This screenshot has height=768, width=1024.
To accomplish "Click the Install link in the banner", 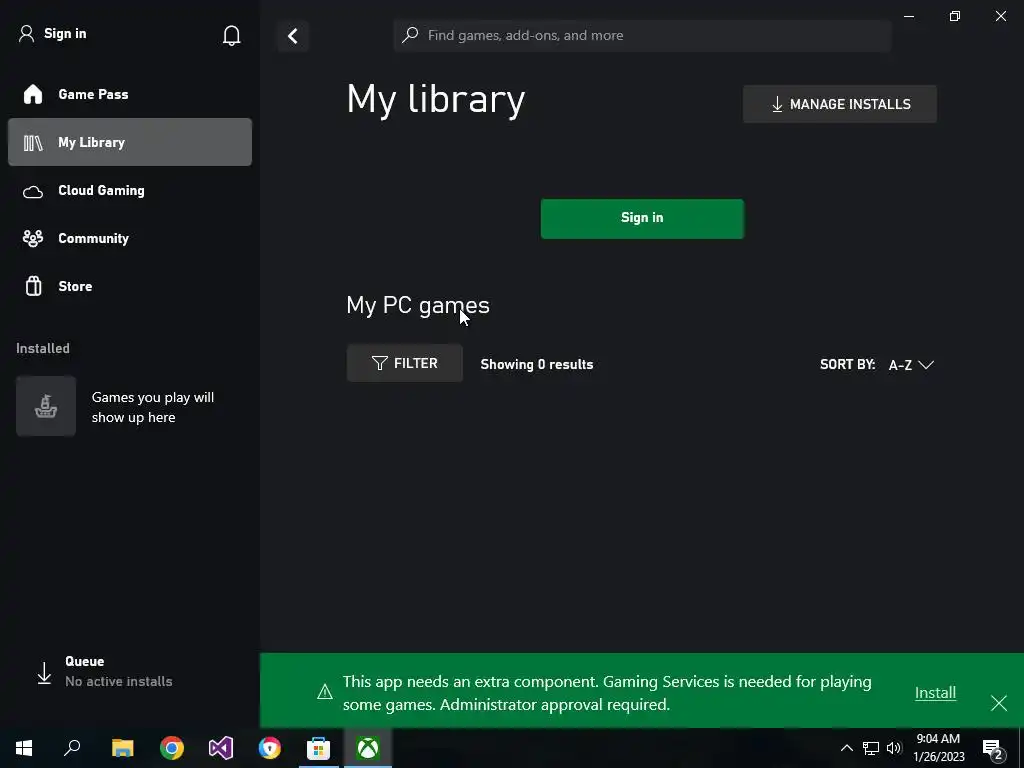I will tap(935, 692).
